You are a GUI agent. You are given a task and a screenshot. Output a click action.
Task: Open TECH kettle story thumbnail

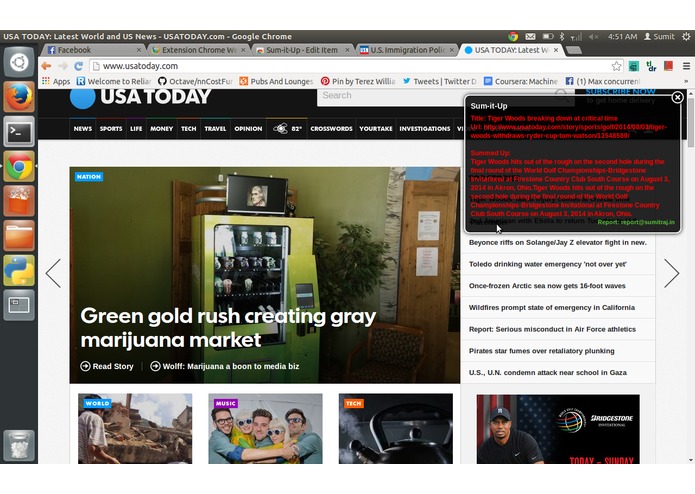click(396, 429)
